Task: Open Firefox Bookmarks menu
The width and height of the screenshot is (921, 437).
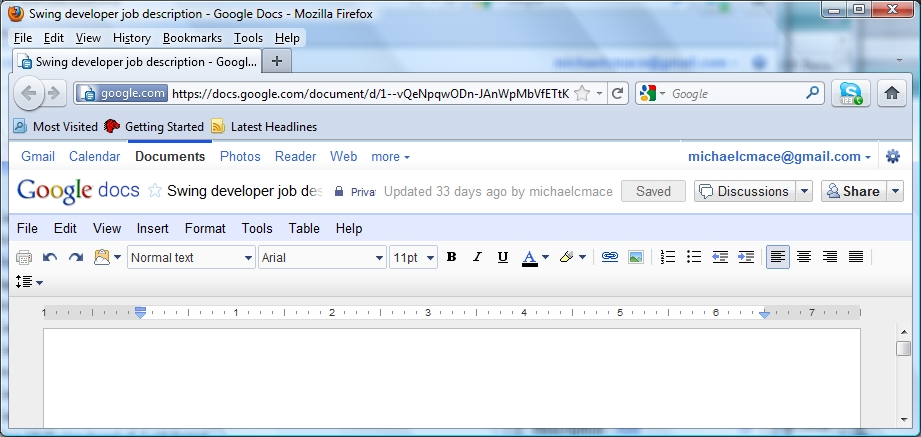Action: (x=192, y=38)
